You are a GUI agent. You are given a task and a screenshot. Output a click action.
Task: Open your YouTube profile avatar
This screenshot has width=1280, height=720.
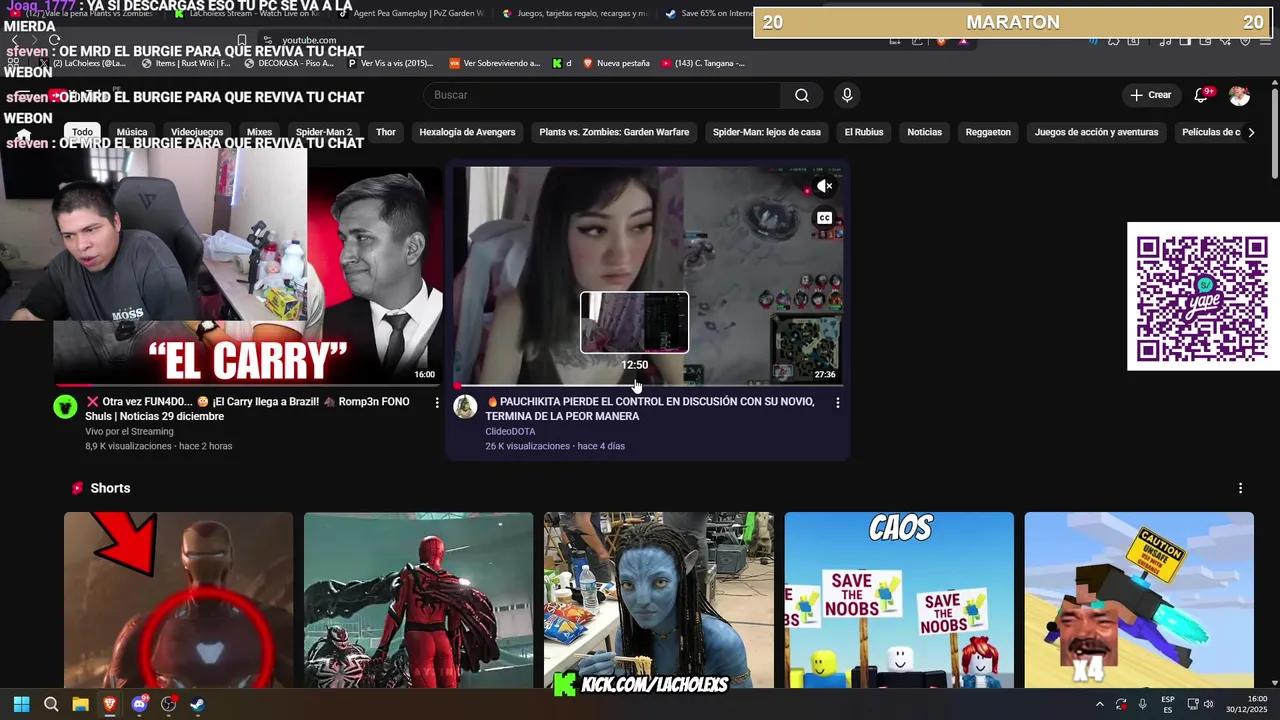click(x=1239, y=95)
